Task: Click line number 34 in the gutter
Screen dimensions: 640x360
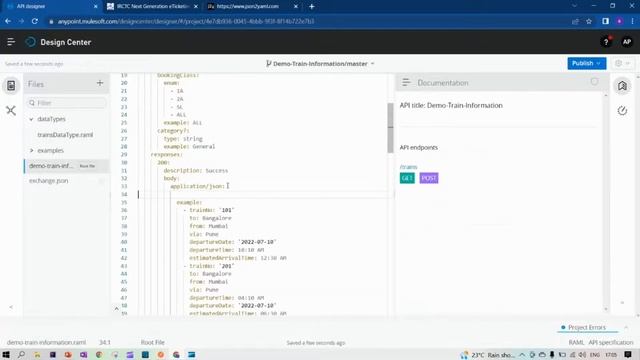Action: (x=124, y=194)
